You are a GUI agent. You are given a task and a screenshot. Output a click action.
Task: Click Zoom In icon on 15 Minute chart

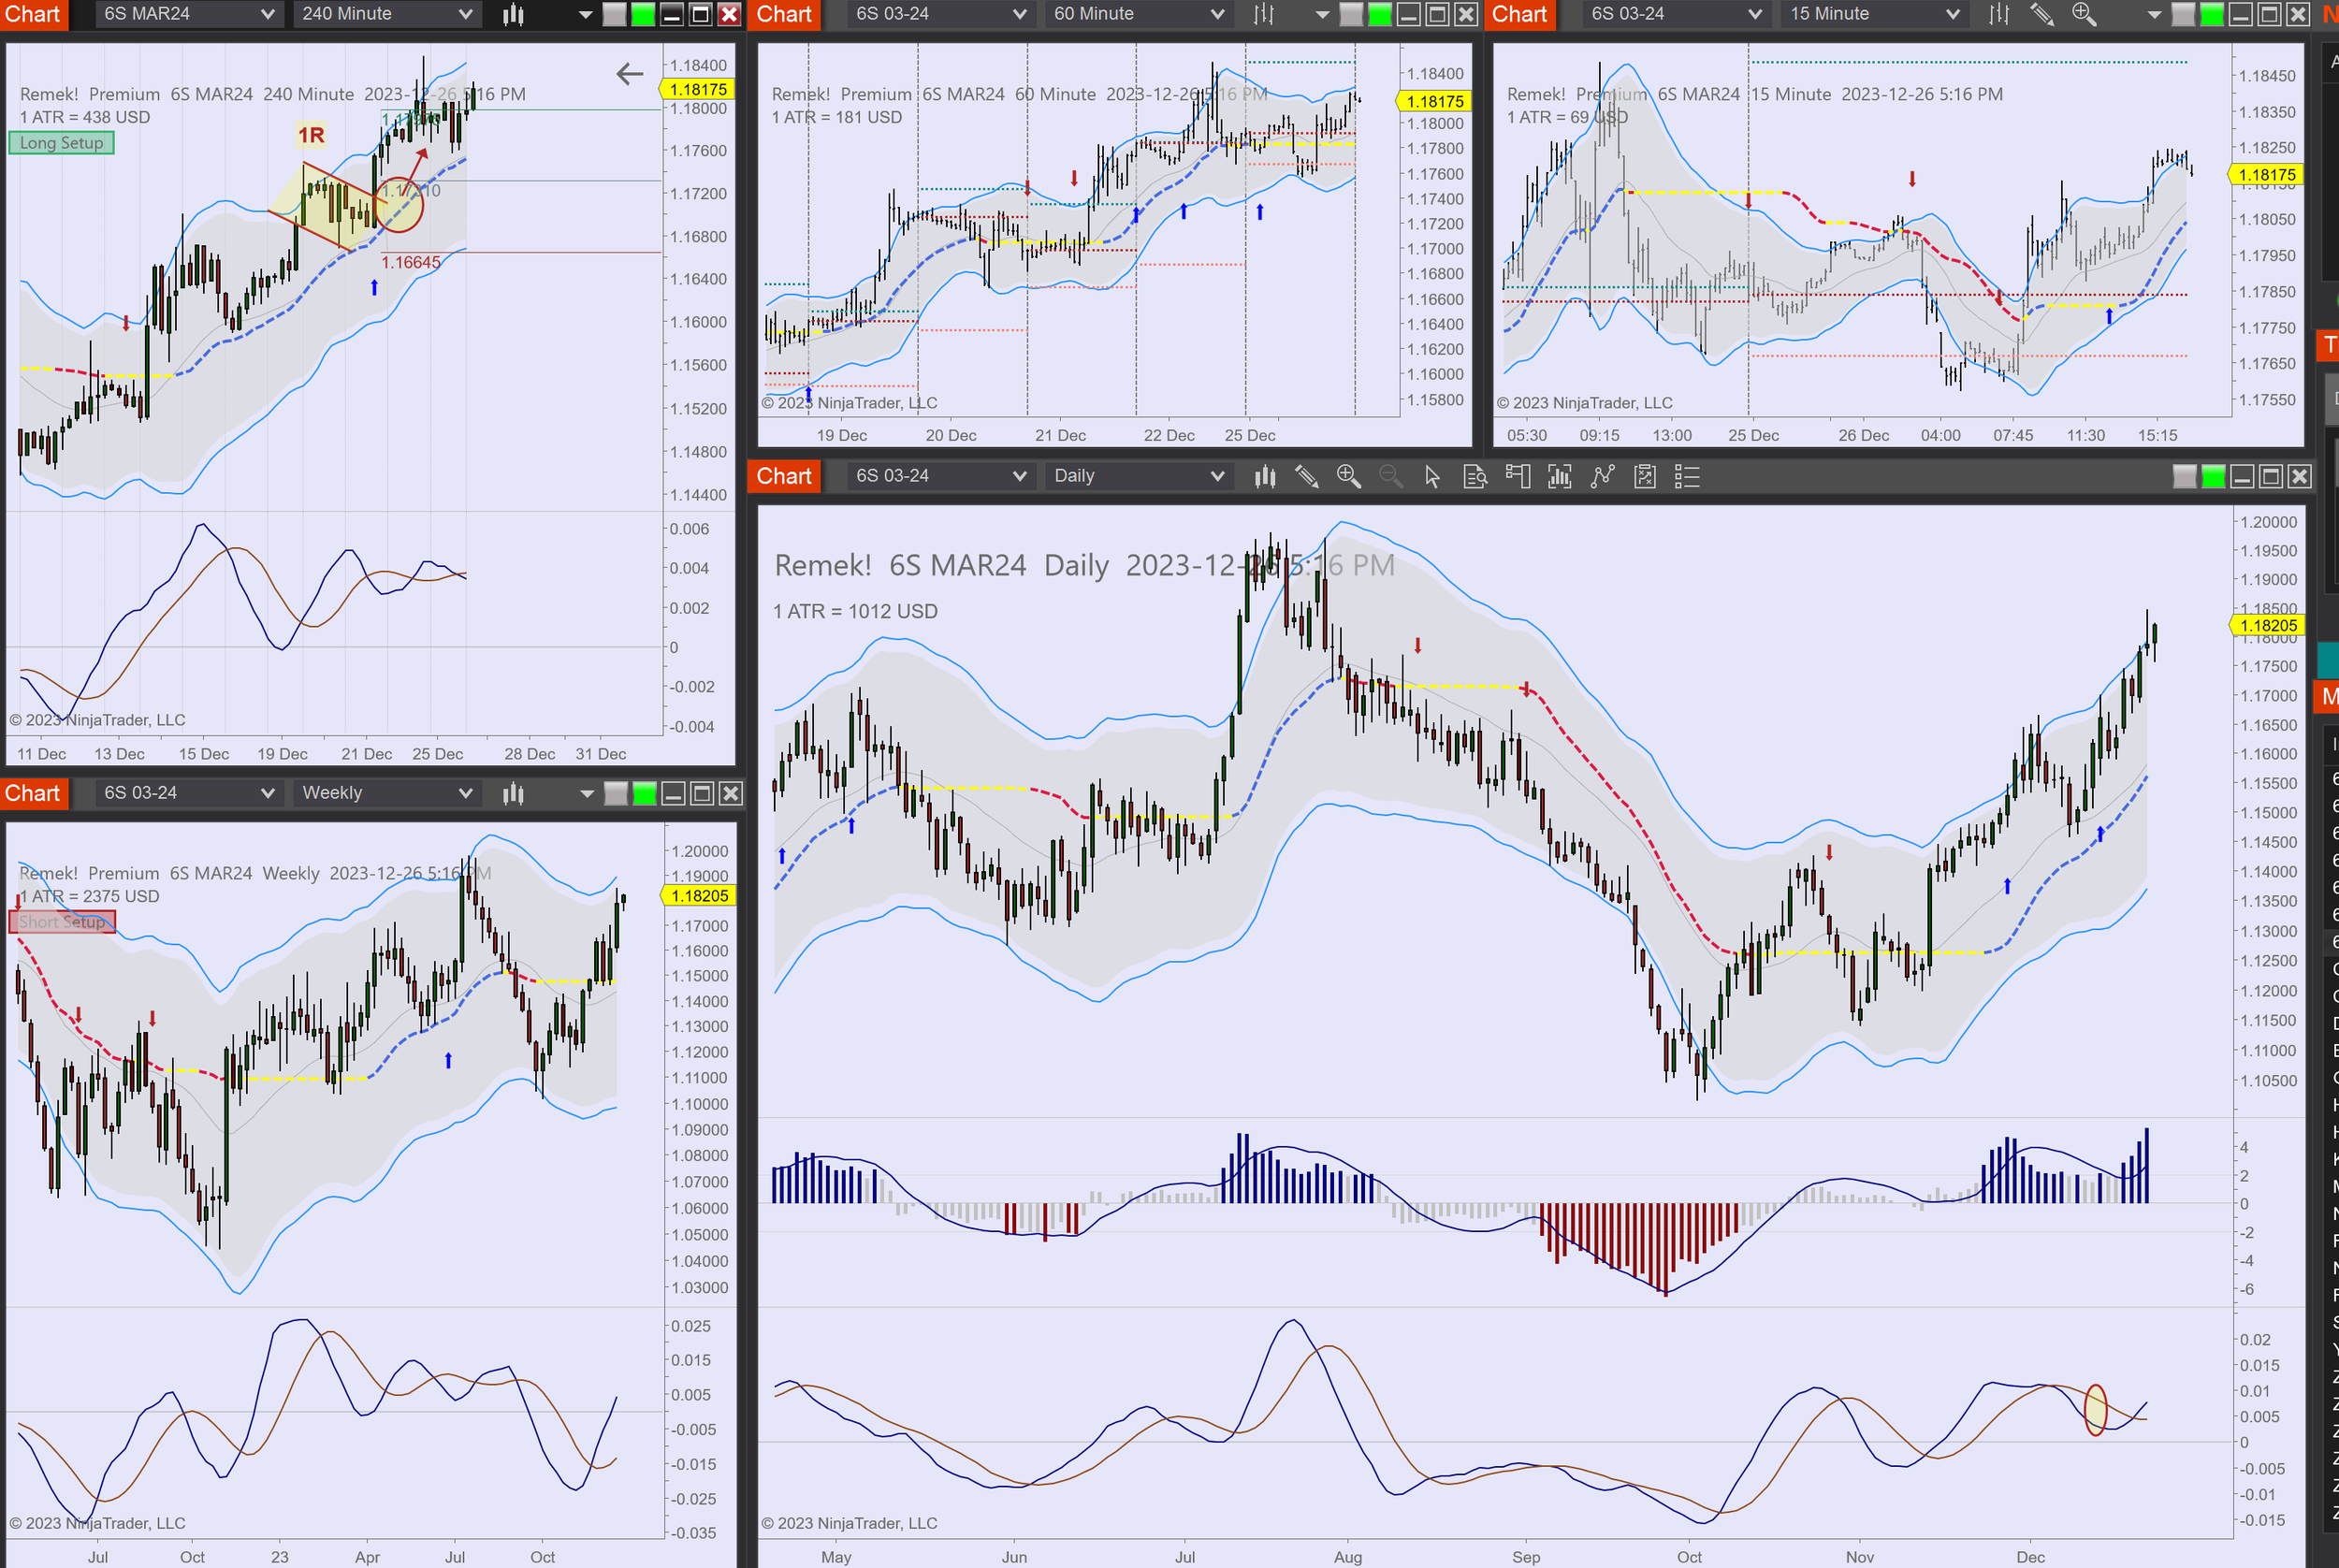(x=2083, y=14)
